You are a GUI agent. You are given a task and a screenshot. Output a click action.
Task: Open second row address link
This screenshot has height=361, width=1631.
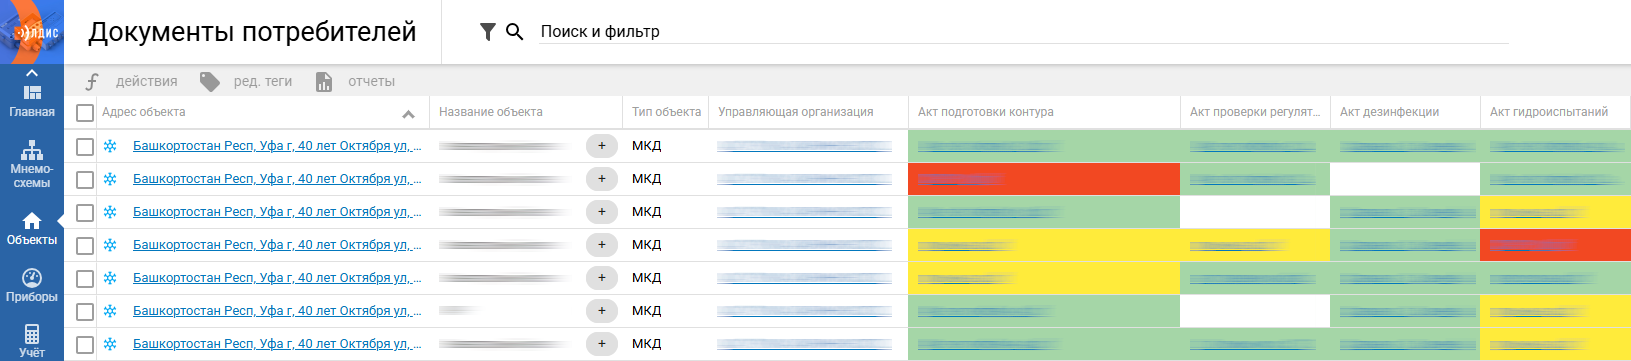tap(277, 179)
